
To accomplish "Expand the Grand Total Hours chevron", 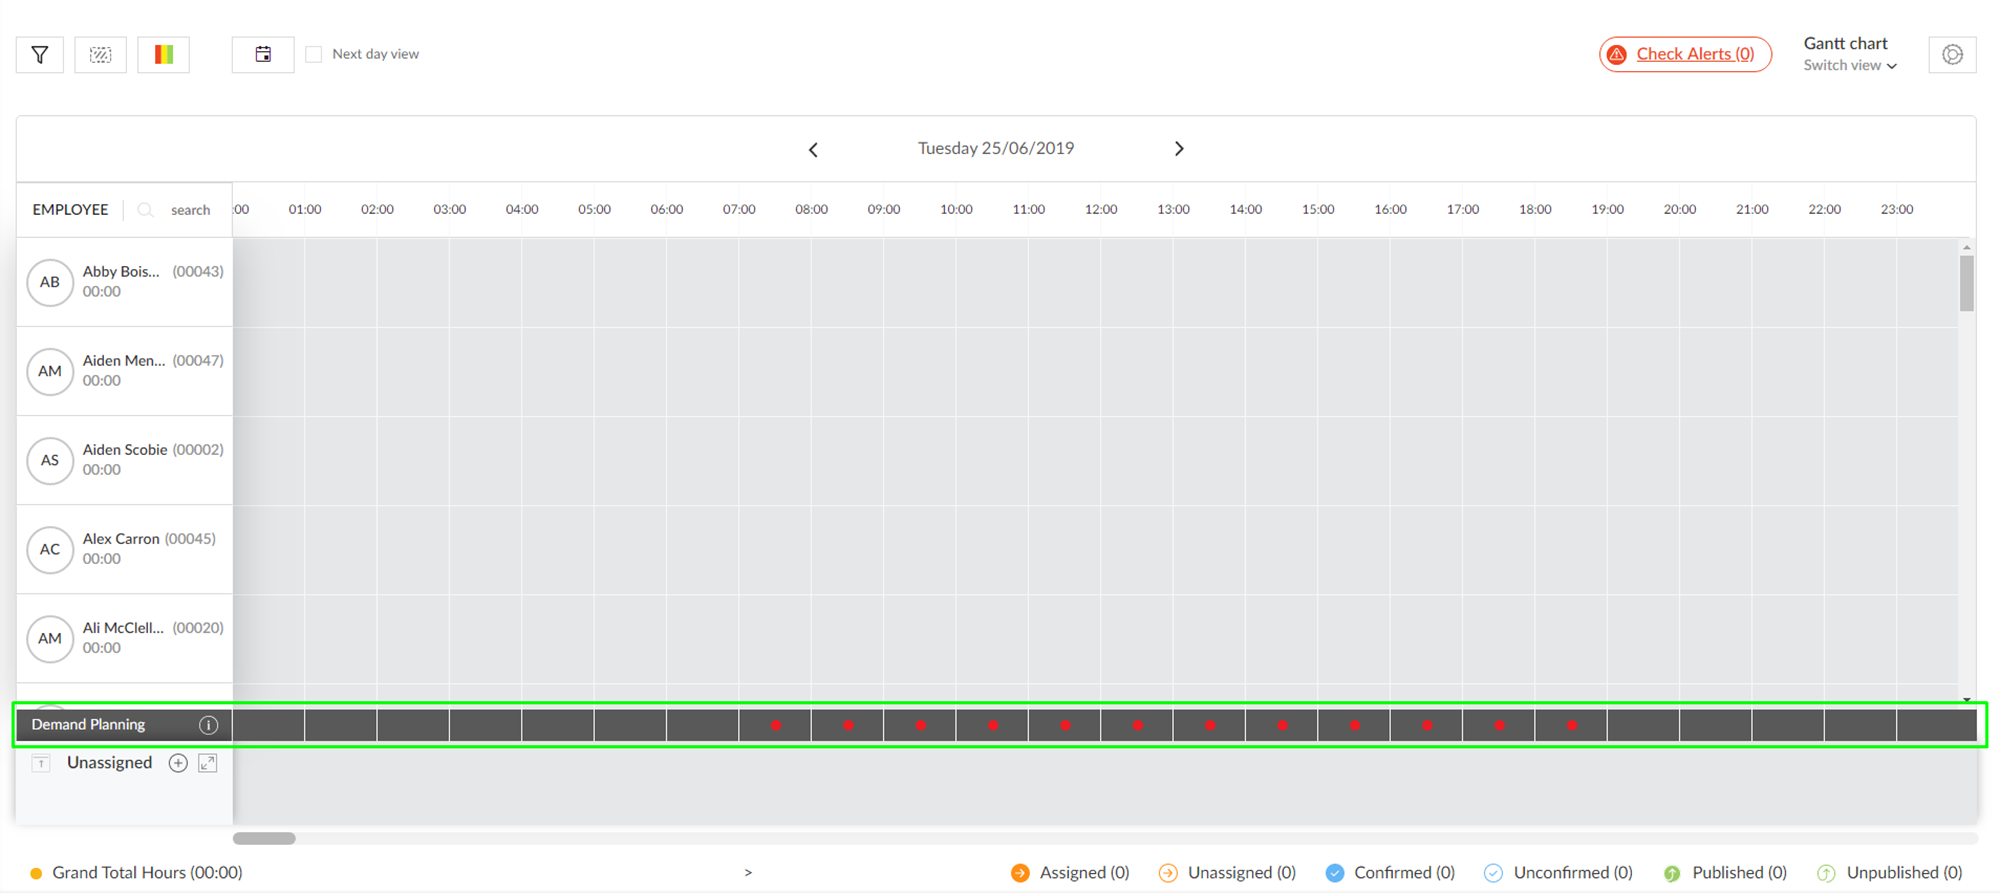I will pyautogui.click(x=748, y=873).
